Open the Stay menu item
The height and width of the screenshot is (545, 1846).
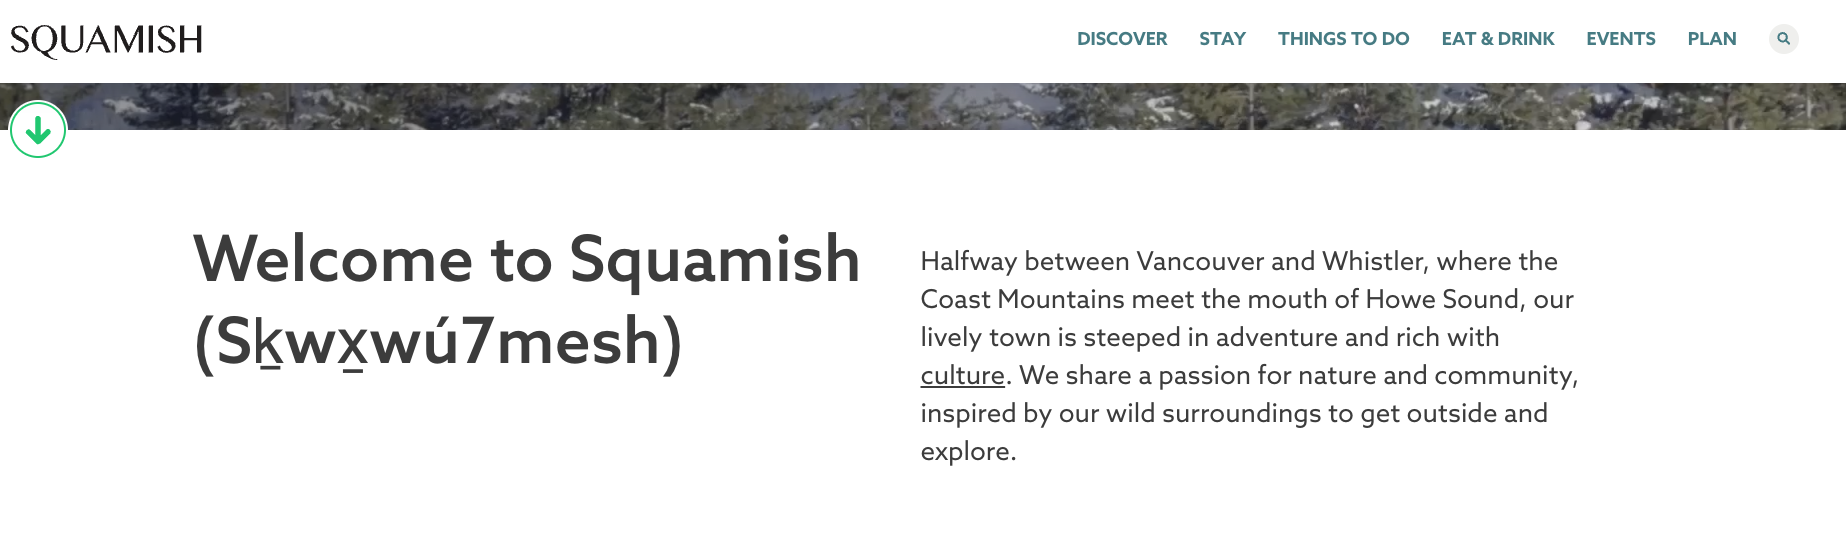tap(1222, 39)
